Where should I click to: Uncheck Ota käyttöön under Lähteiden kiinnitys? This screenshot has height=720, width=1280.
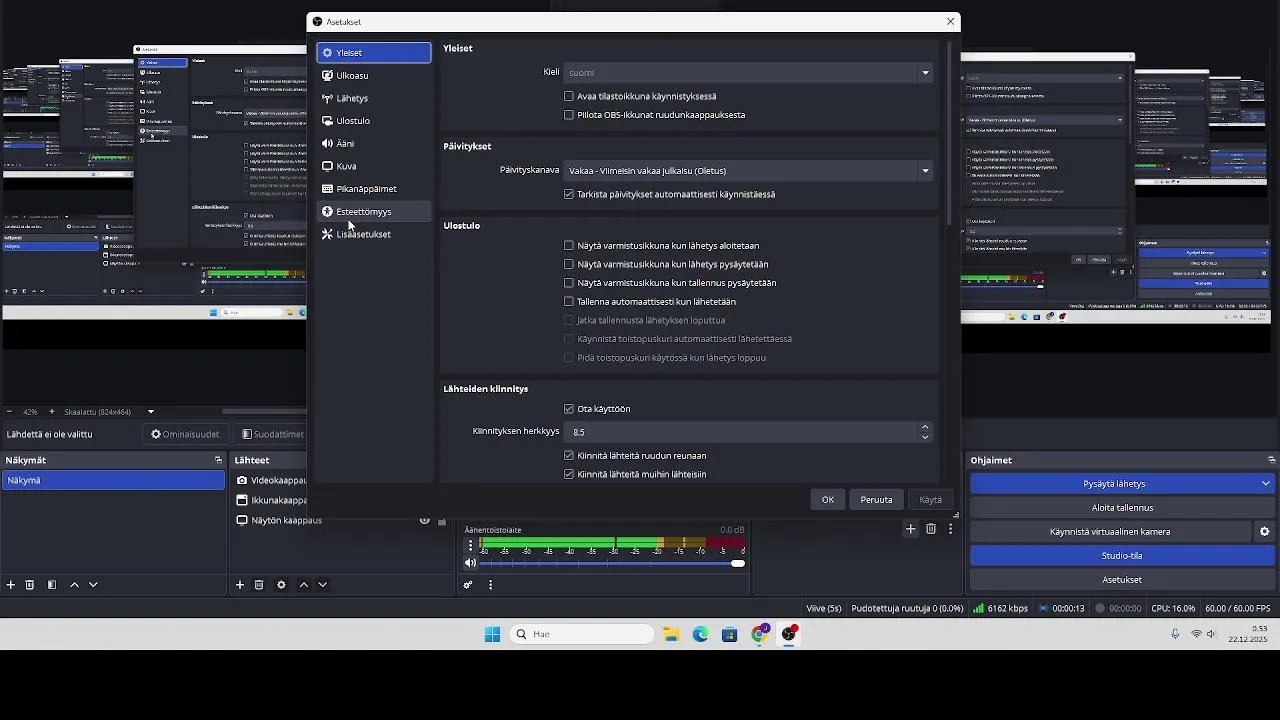569,409
